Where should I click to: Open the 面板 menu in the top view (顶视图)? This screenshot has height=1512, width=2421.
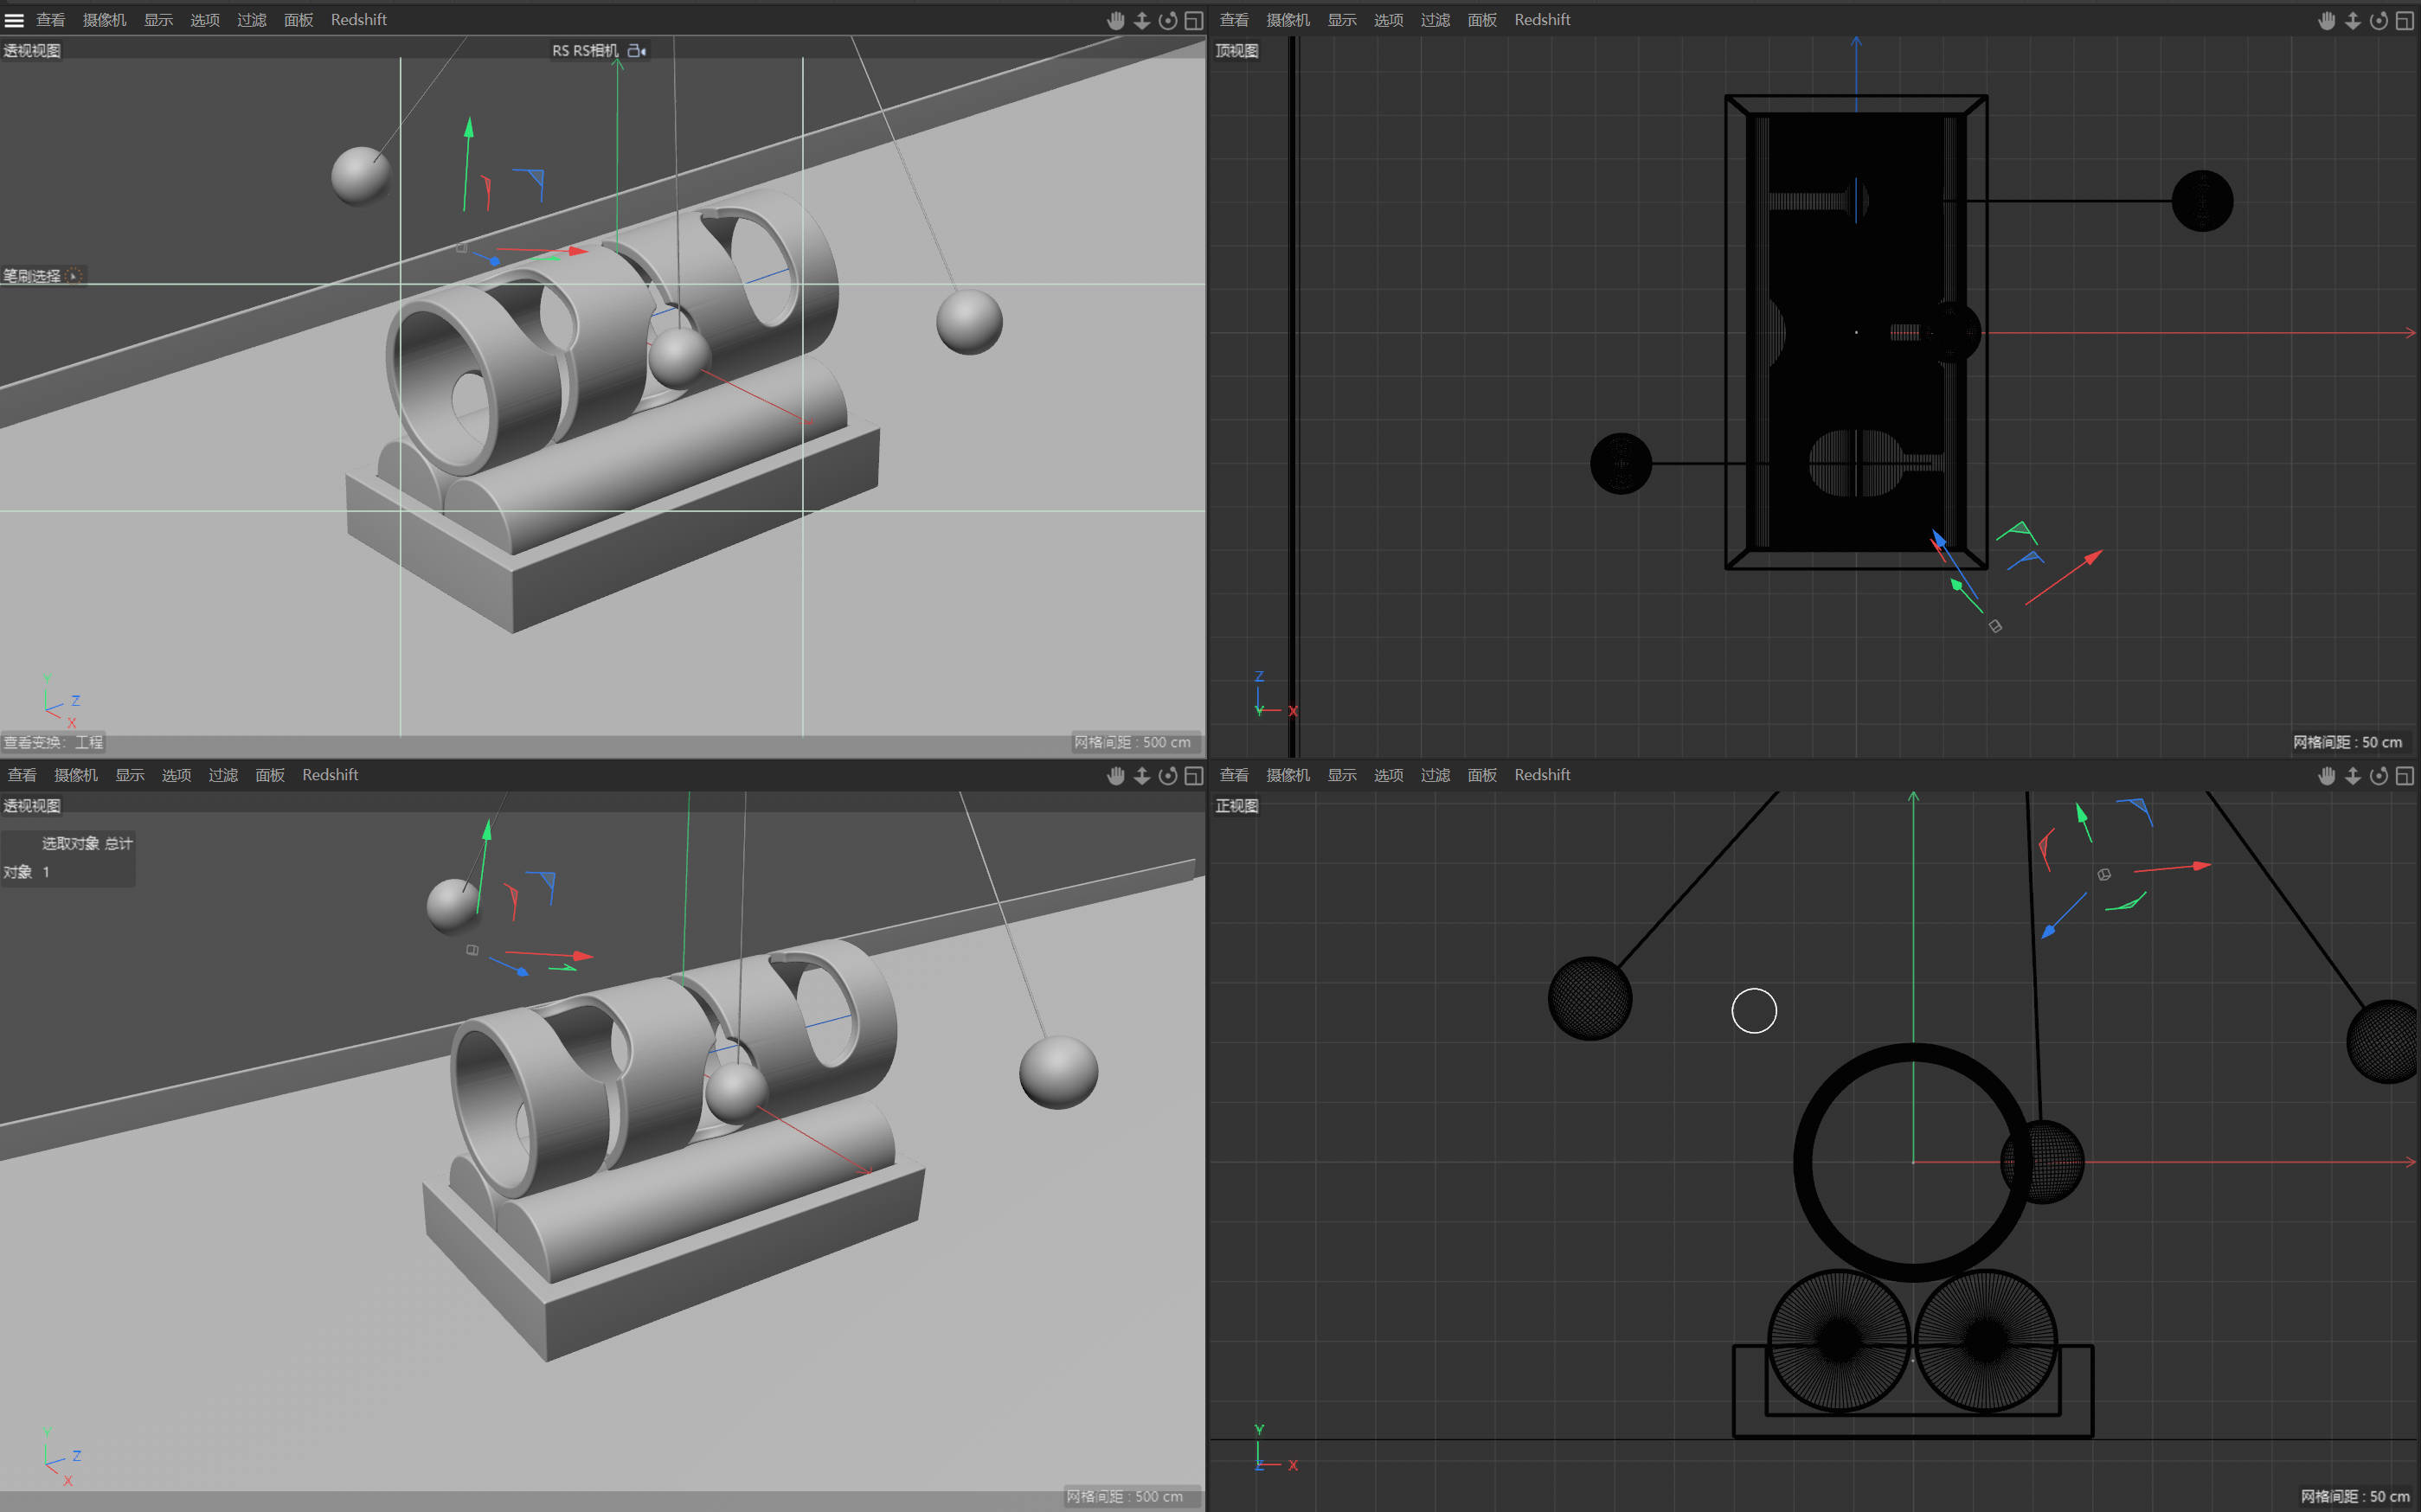1481,20
